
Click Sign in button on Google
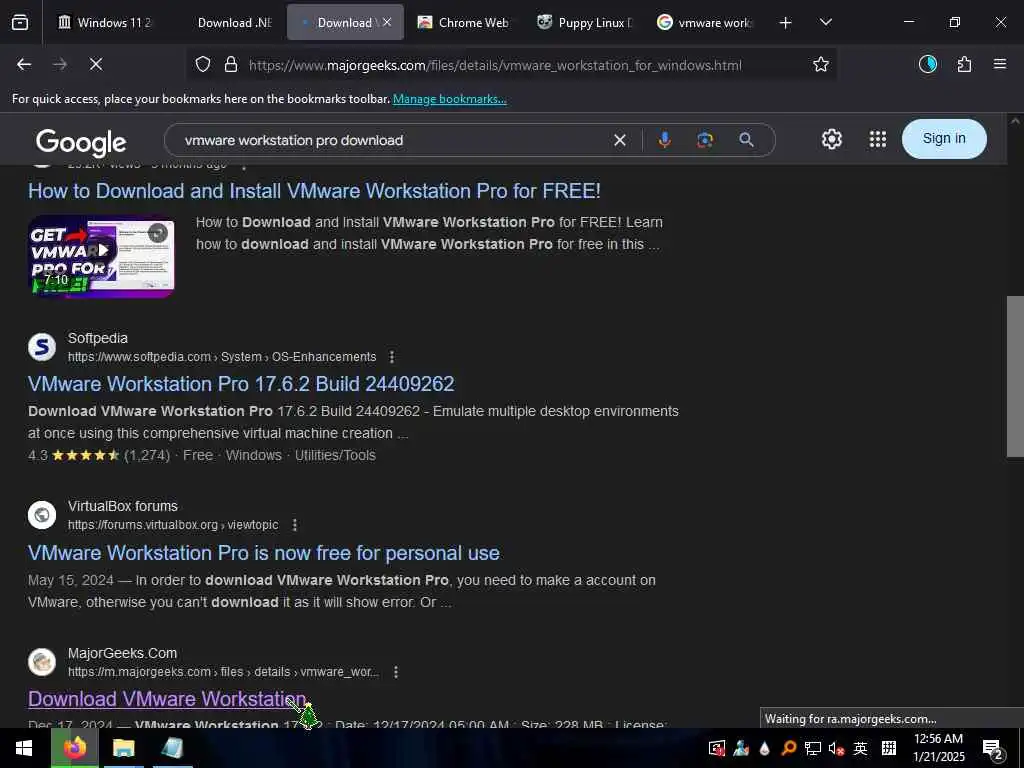944,138
